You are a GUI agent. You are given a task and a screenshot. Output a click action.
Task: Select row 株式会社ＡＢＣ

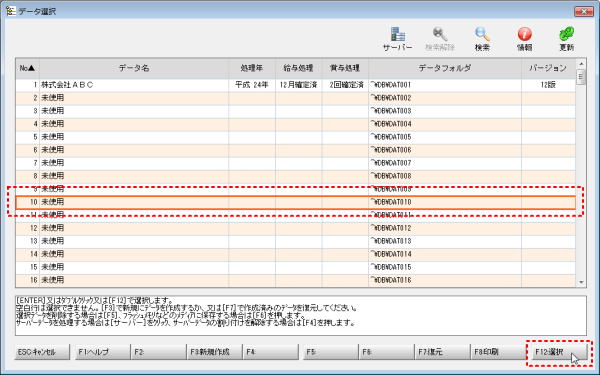[295, 85]
